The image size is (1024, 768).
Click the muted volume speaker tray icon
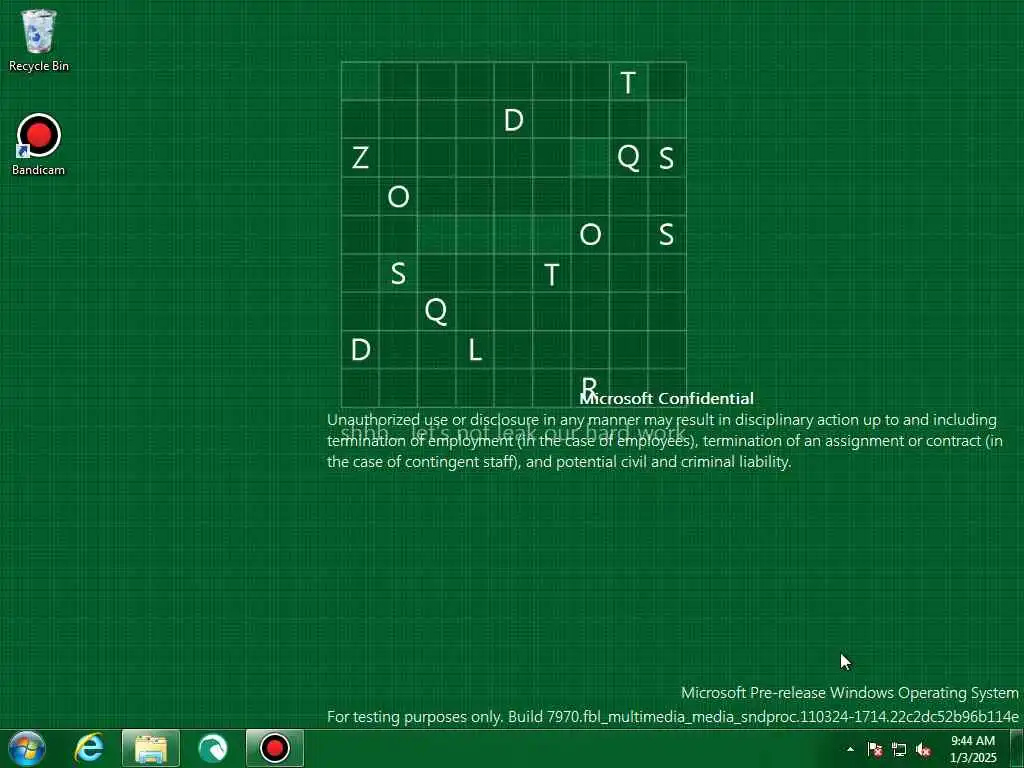pos(923,749)
